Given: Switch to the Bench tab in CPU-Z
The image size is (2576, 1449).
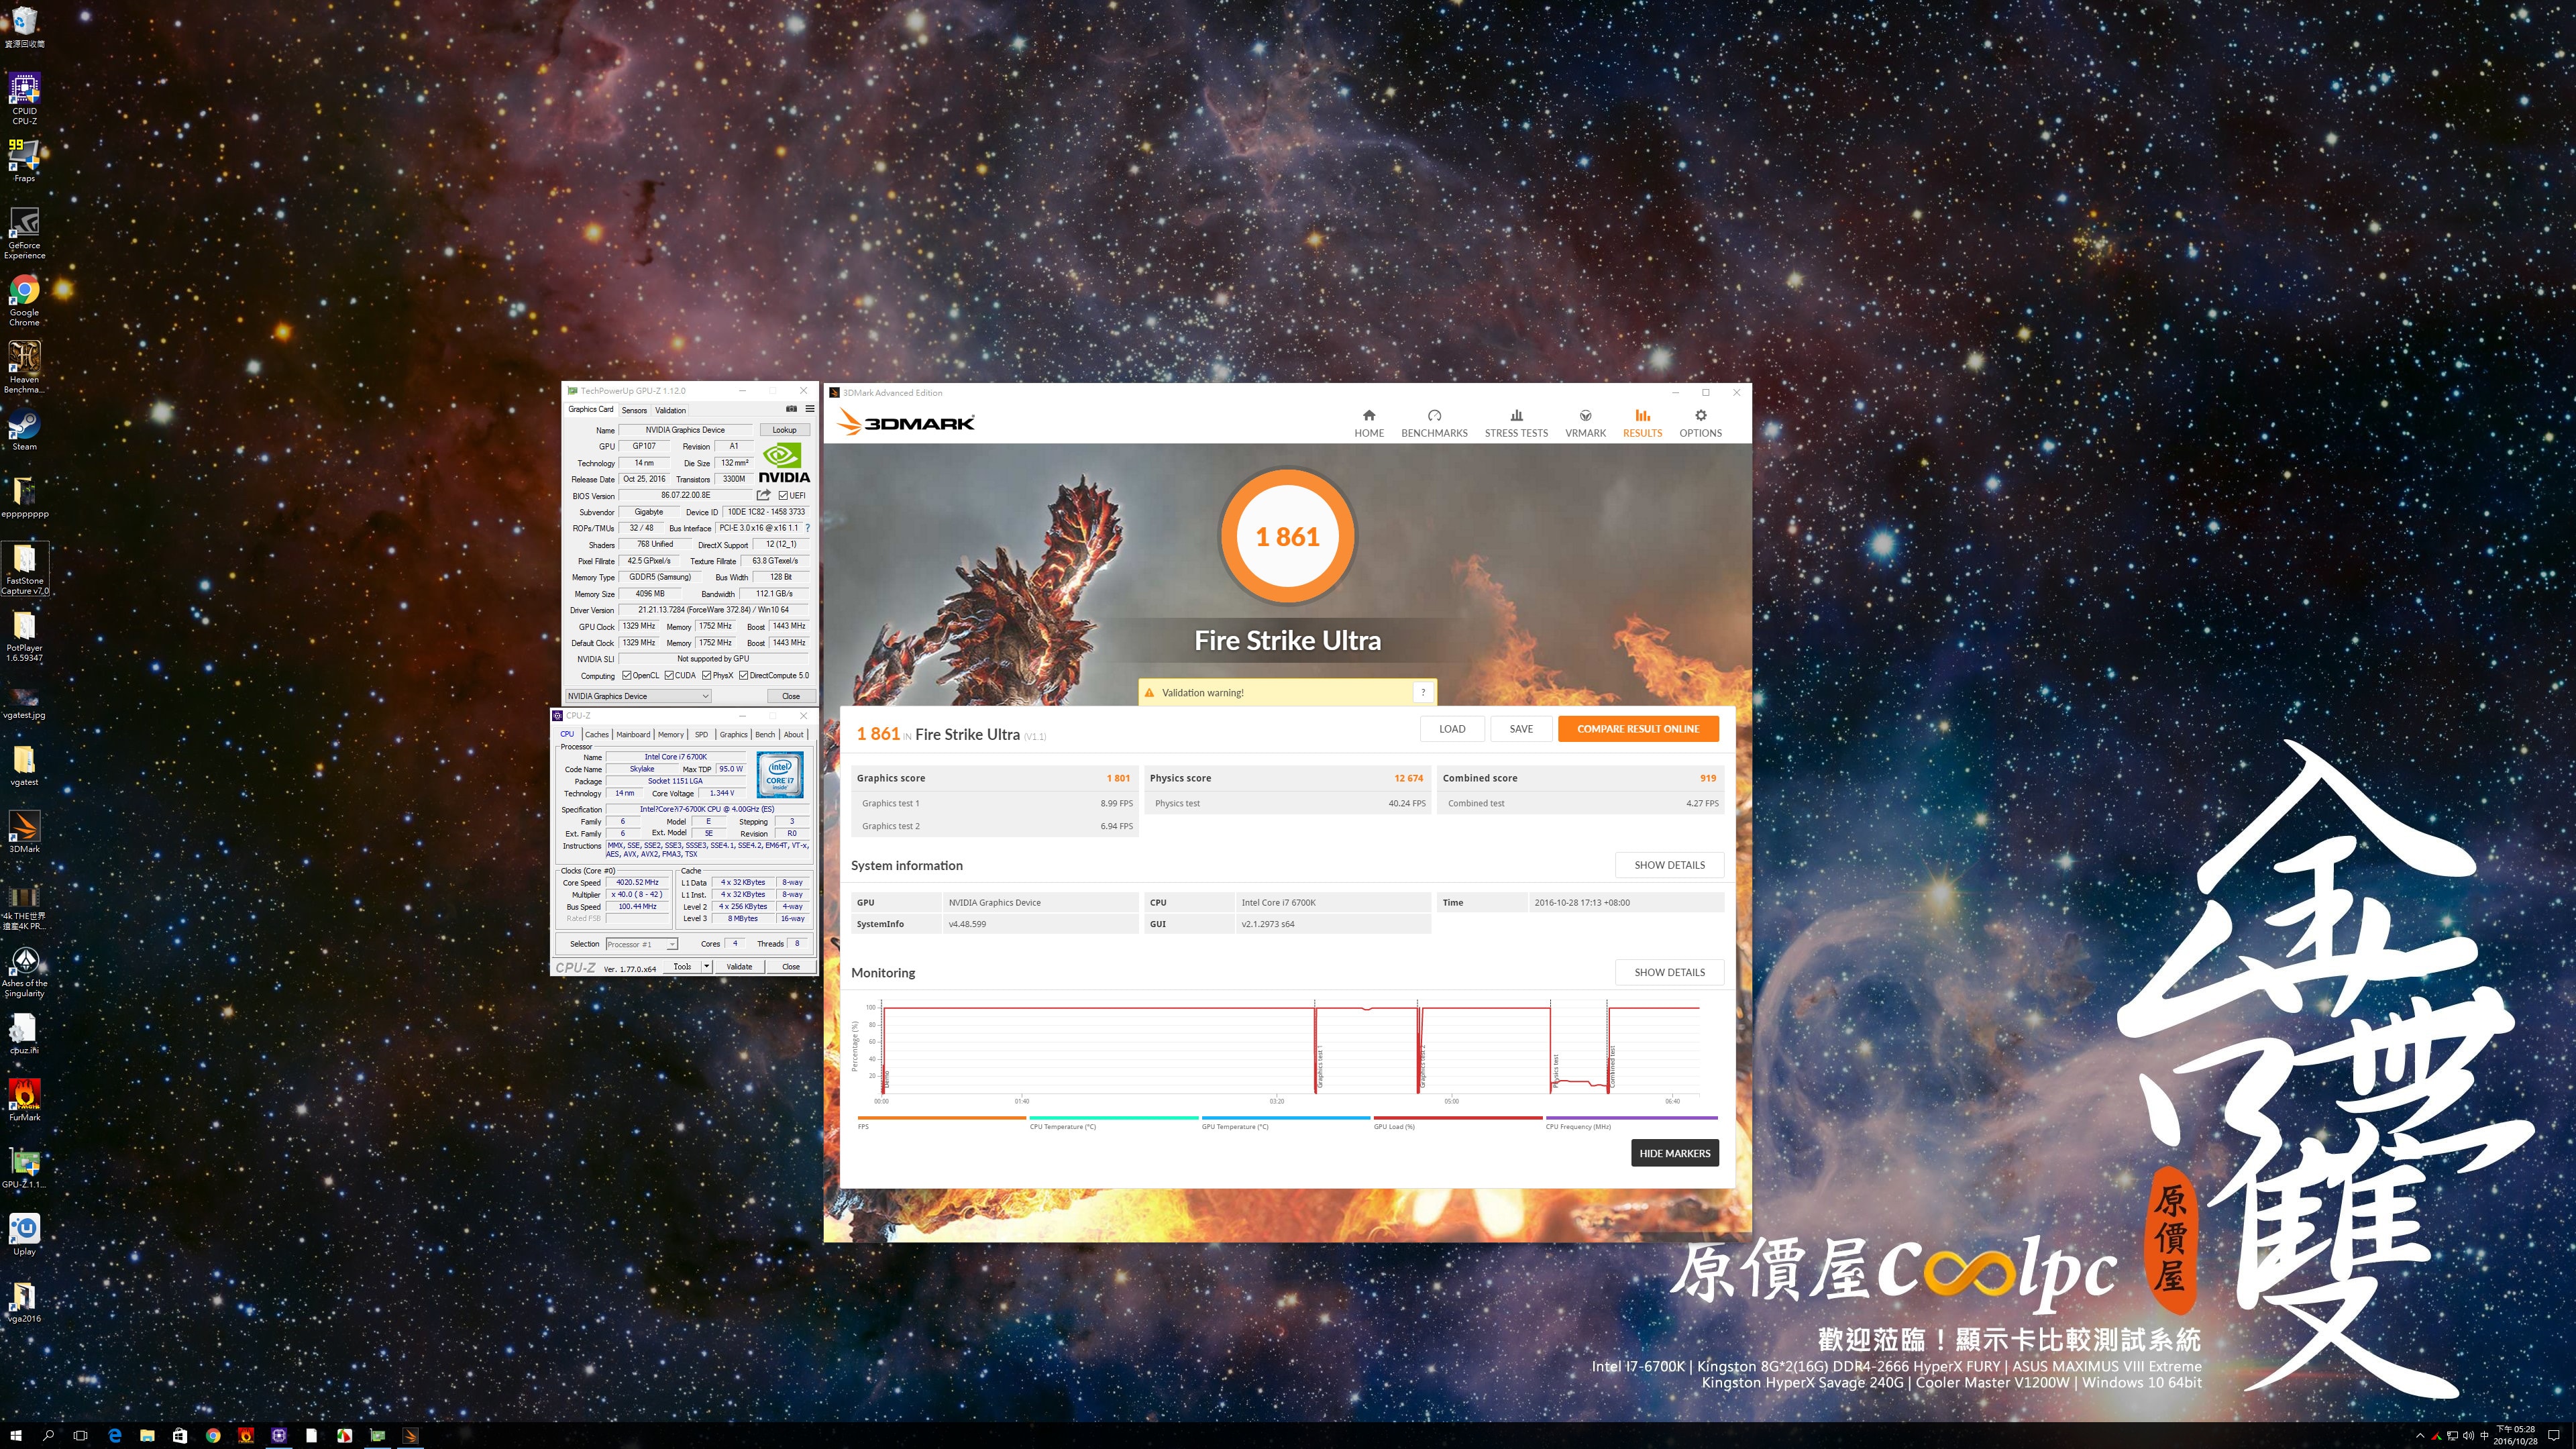Looking at the screenshot, I should (765, 734).
